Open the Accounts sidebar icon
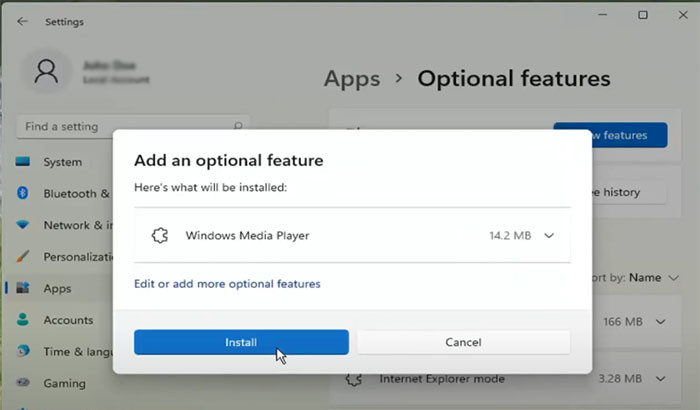The image size is (700, 410). coord(22,320)
